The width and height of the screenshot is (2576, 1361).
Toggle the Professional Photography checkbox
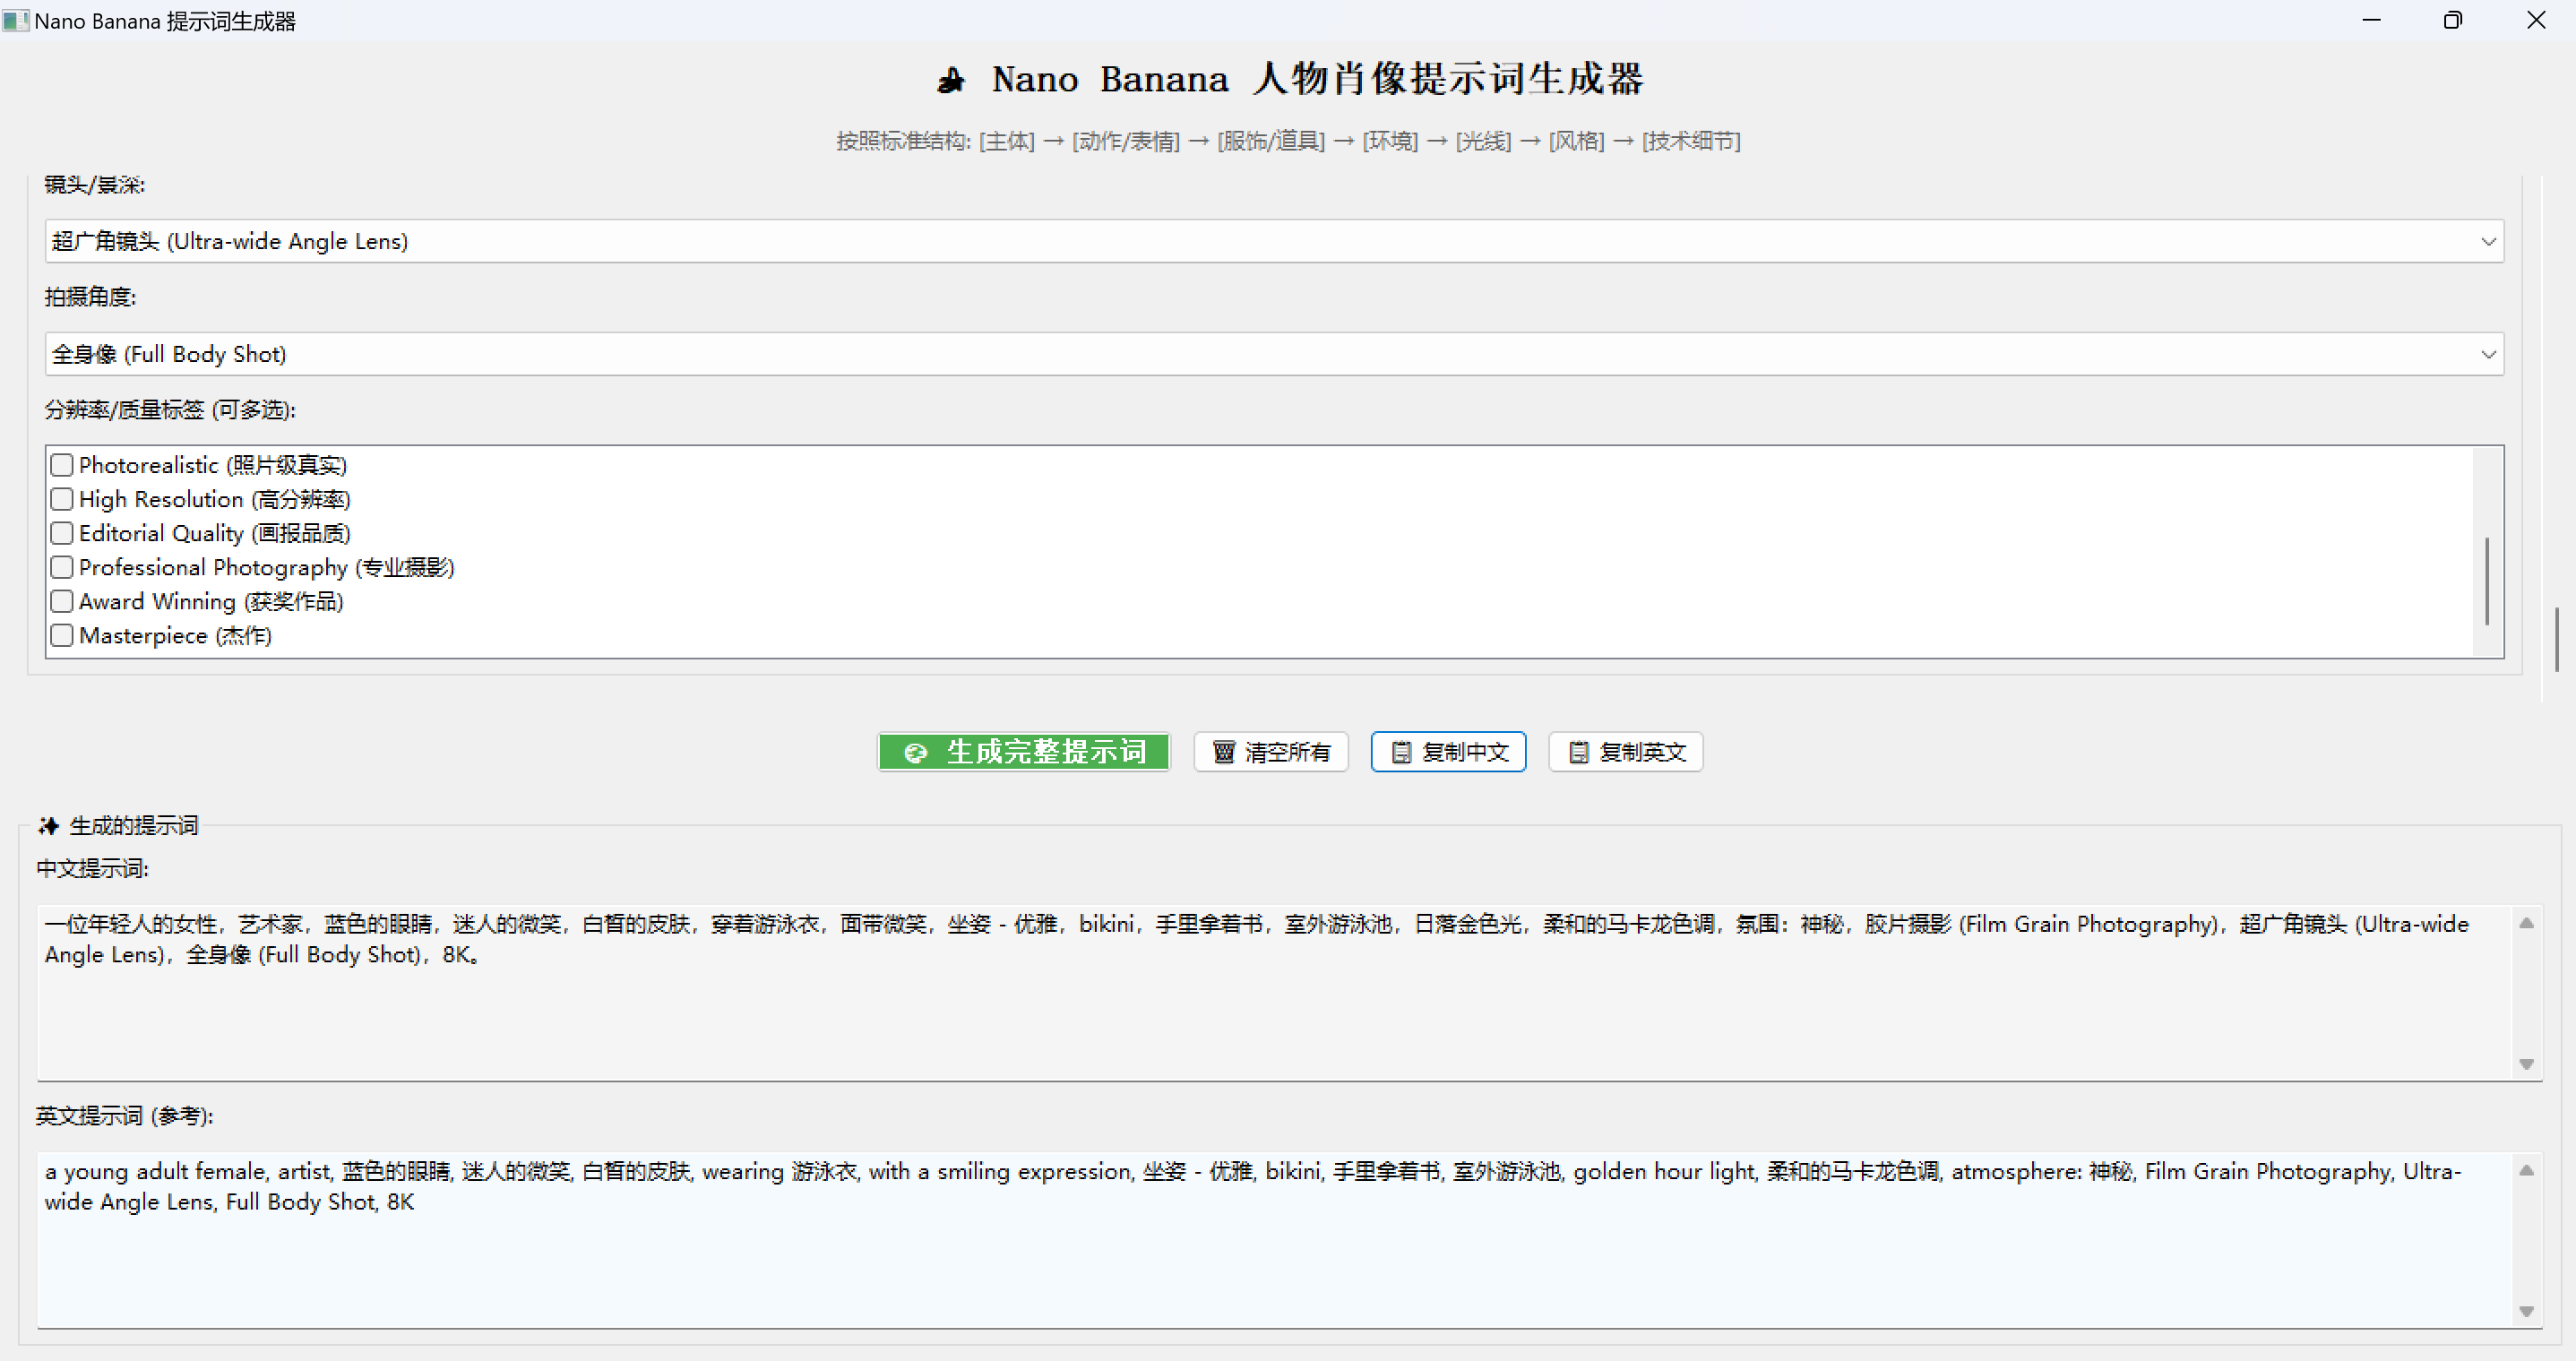click(62, 567)
